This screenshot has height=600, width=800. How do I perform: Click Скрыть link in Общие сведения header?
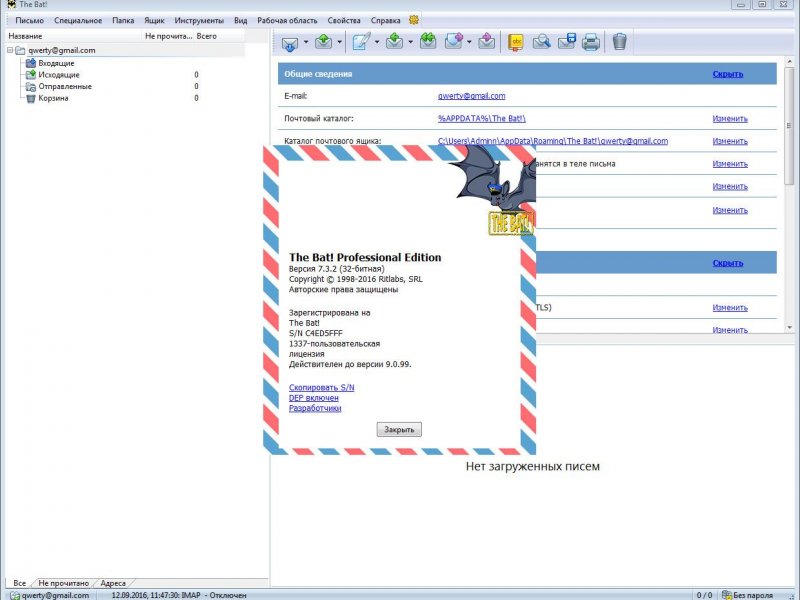click(728, 74)
